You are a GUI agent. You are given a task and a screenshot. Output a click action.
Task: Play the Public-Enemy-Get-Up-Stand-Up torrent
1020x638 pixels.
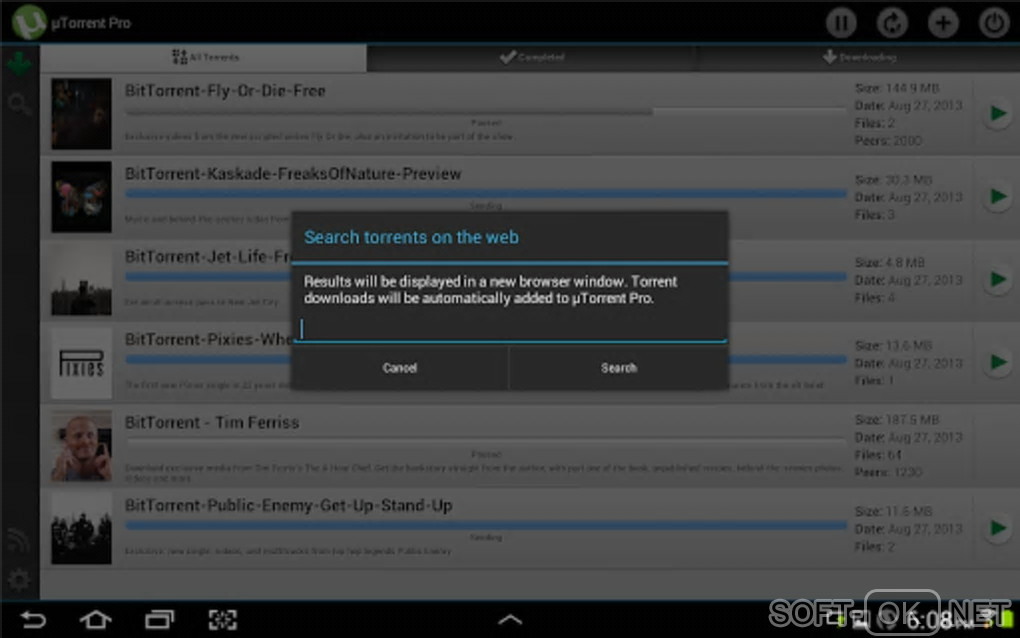[x=998, y=528]
